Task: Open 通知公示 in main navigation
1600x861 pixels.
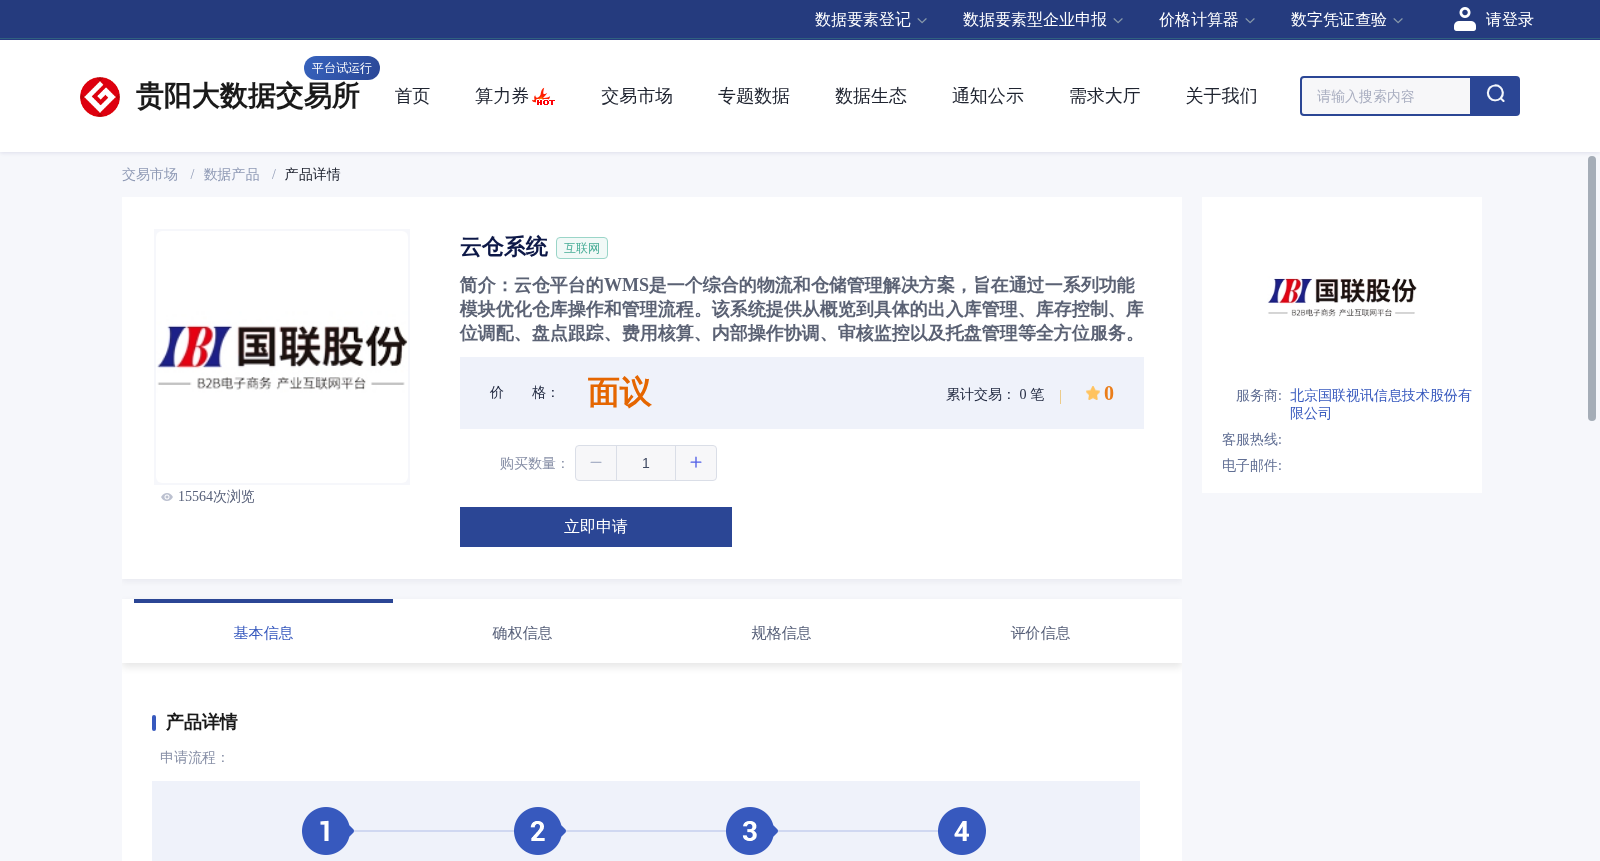Action: coord(988,96)
